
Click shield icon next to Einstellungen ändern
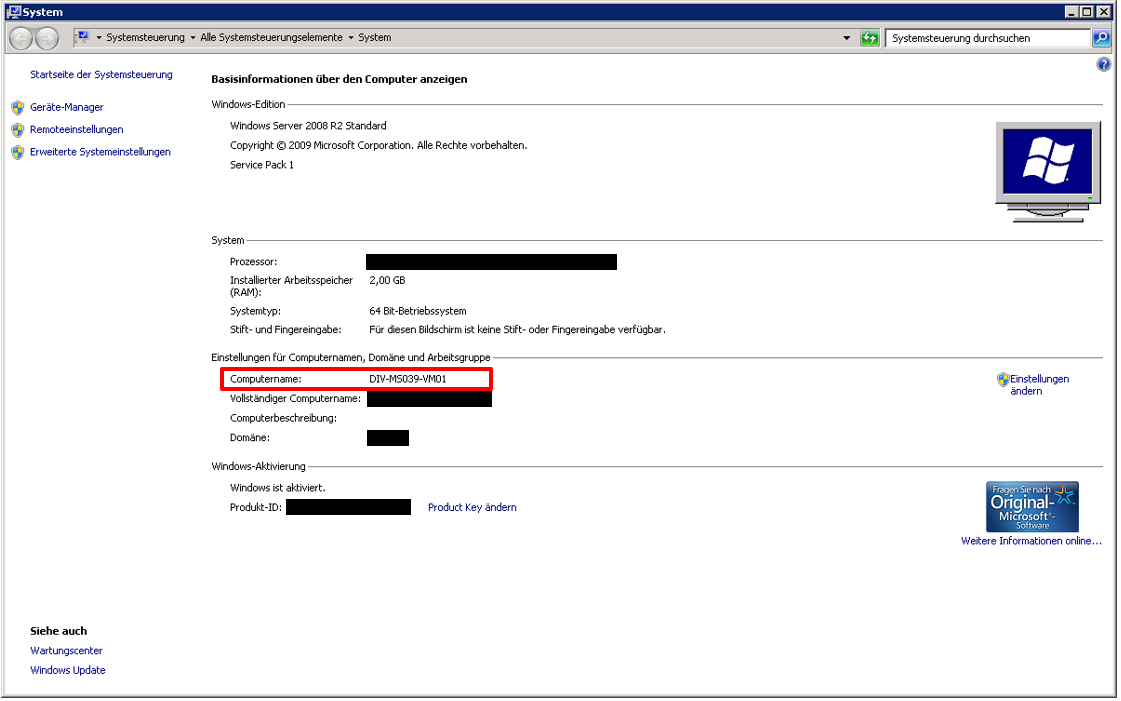point(1003,379)
